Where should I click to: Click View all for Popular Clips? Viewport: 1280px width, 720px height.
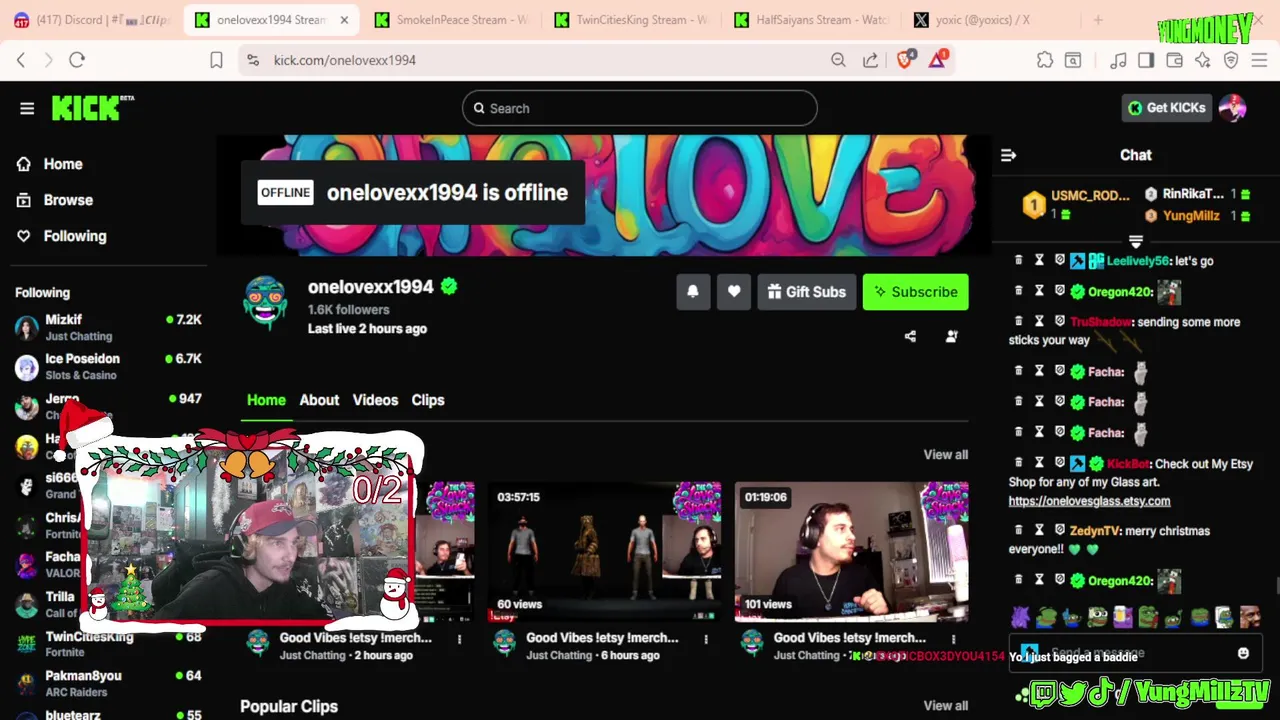pyautogui.click(x=945, y=705)
